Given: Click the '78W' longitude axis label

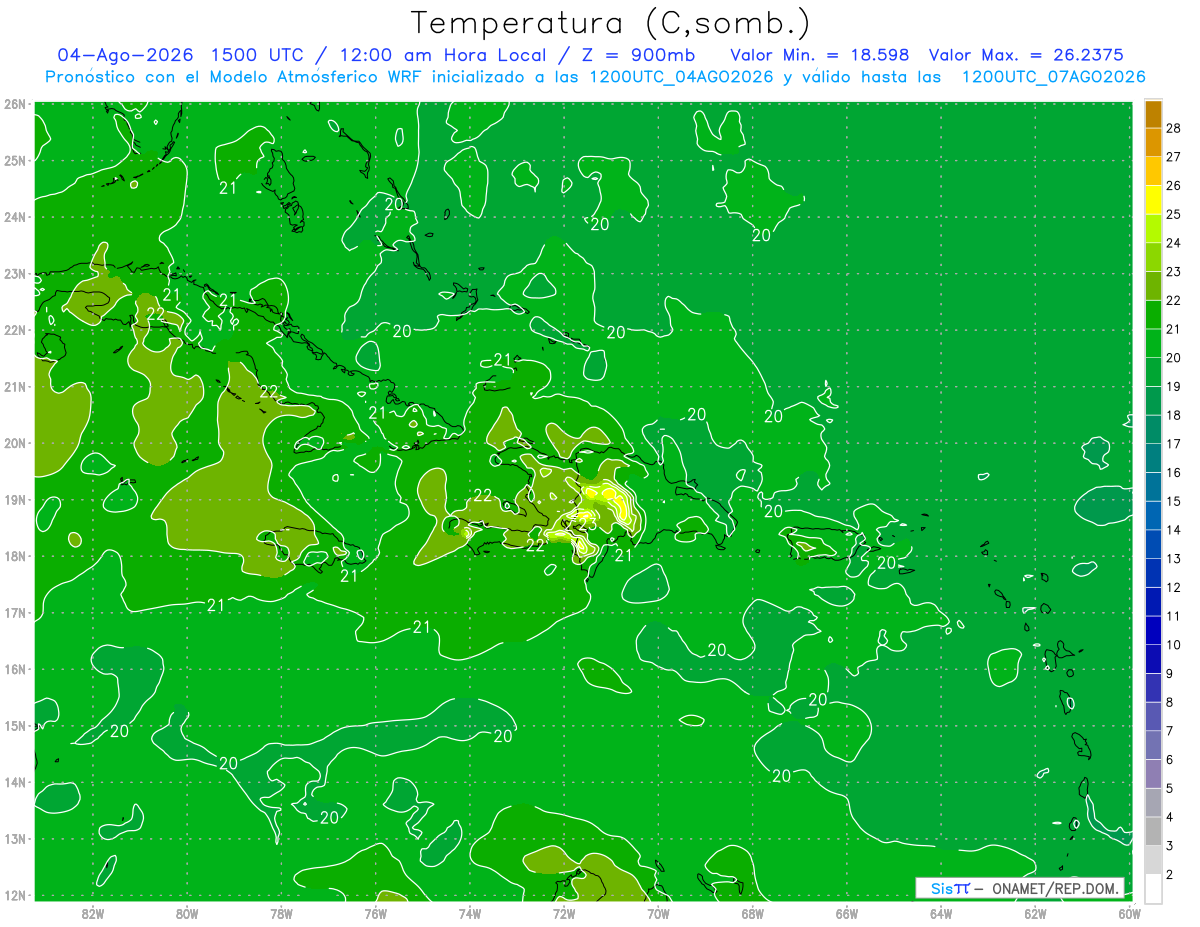Looking at the screenshot, I should pos(281,913).
